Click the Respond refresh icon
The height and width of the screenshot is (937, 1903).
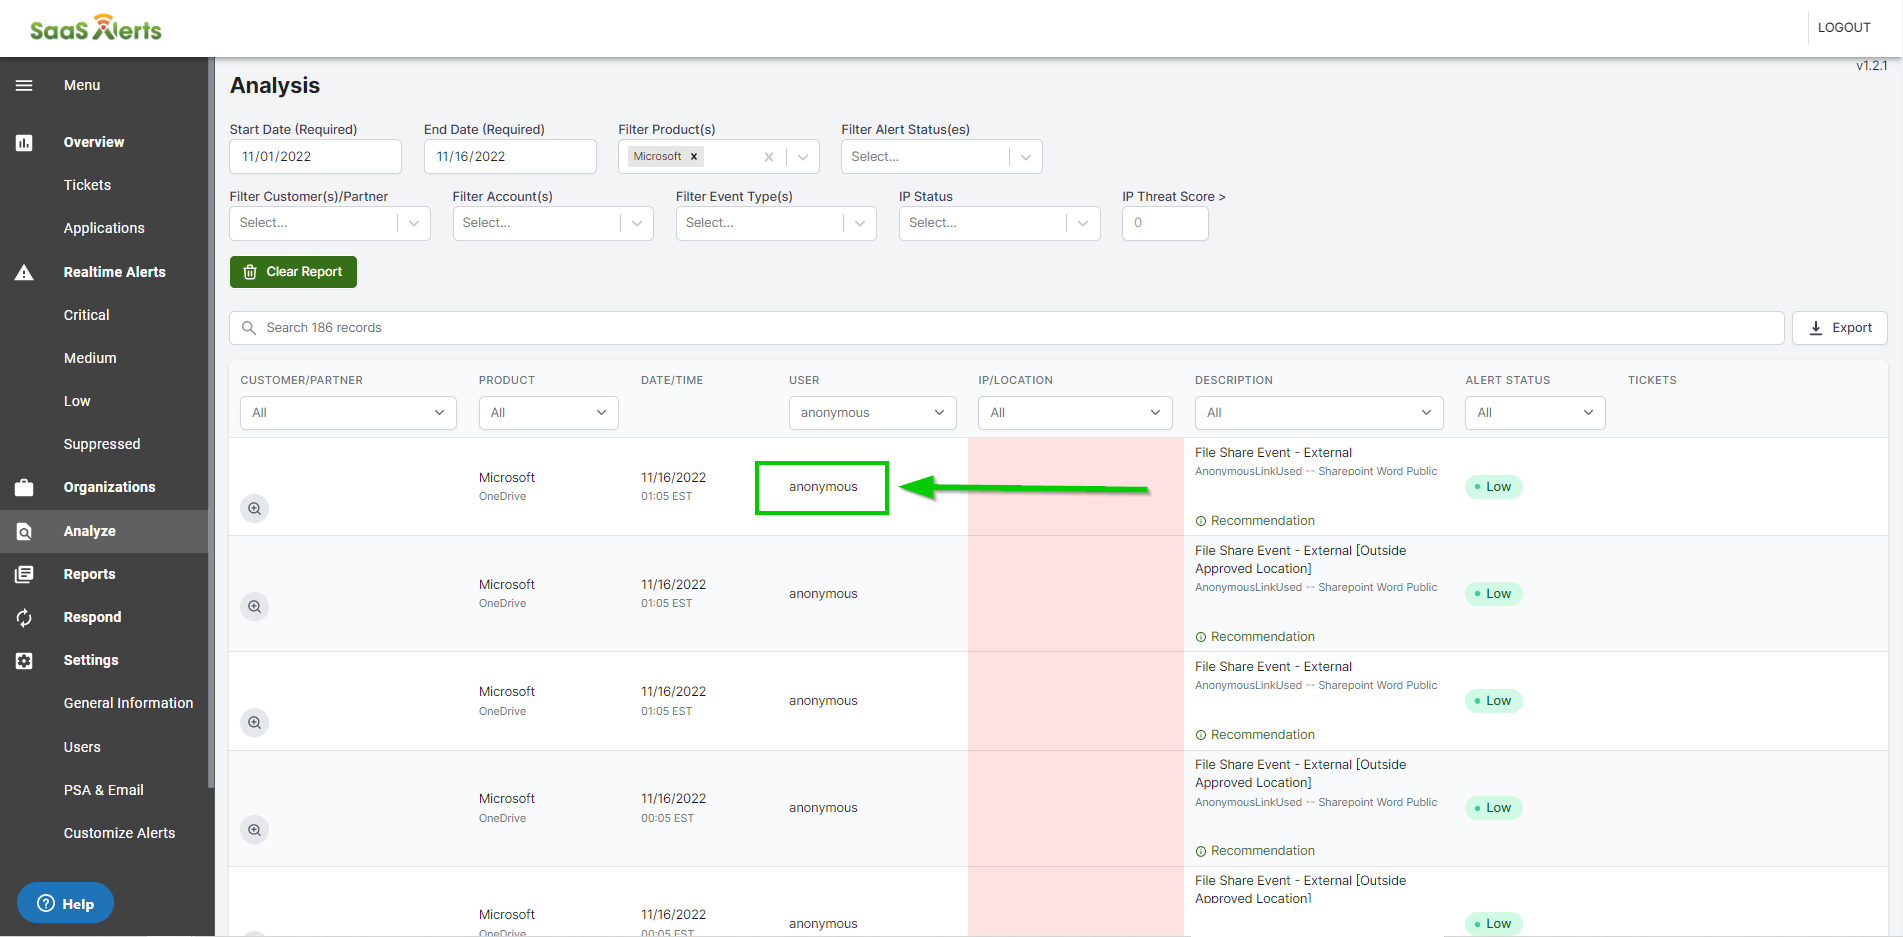[24, 618]
